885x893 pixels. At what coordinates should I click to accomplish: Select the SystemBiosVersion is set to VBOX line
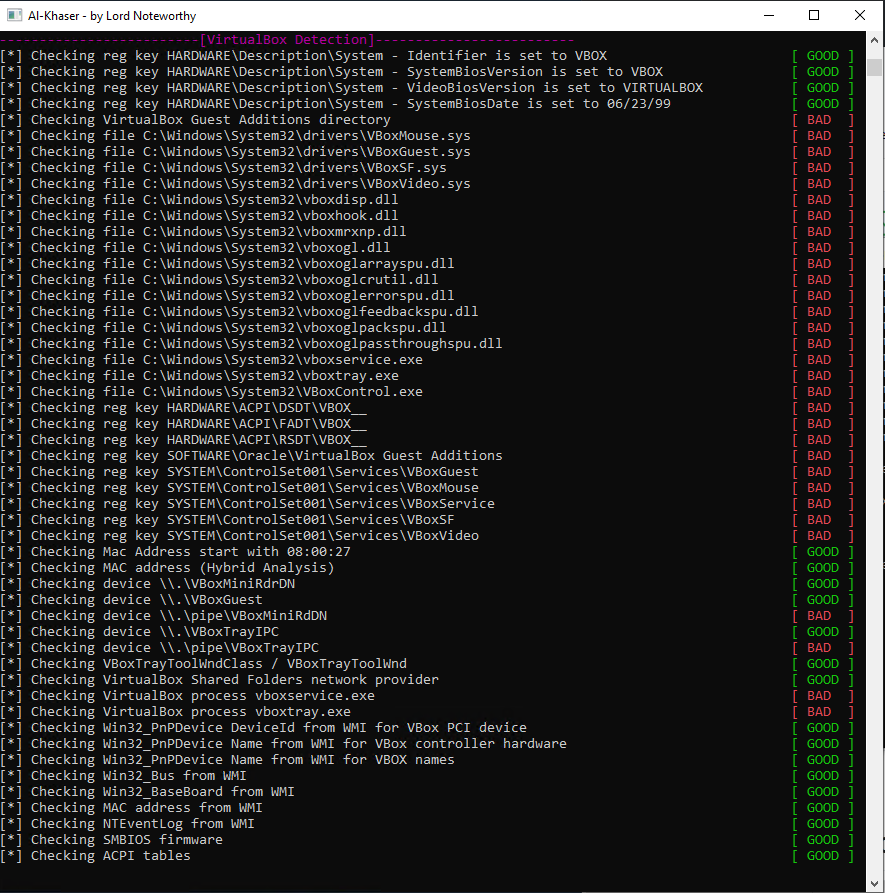pos(427,72)
